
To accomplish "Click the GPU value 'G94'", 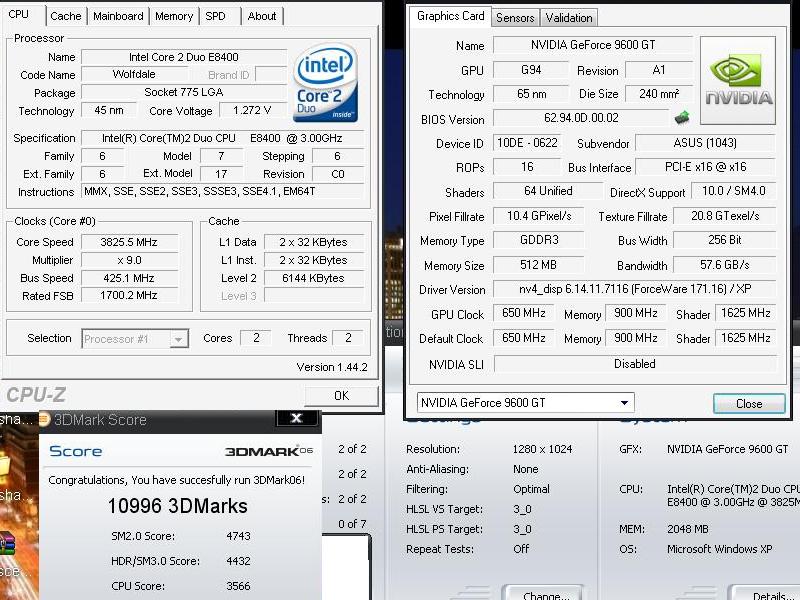I will [x=531, y=70].
